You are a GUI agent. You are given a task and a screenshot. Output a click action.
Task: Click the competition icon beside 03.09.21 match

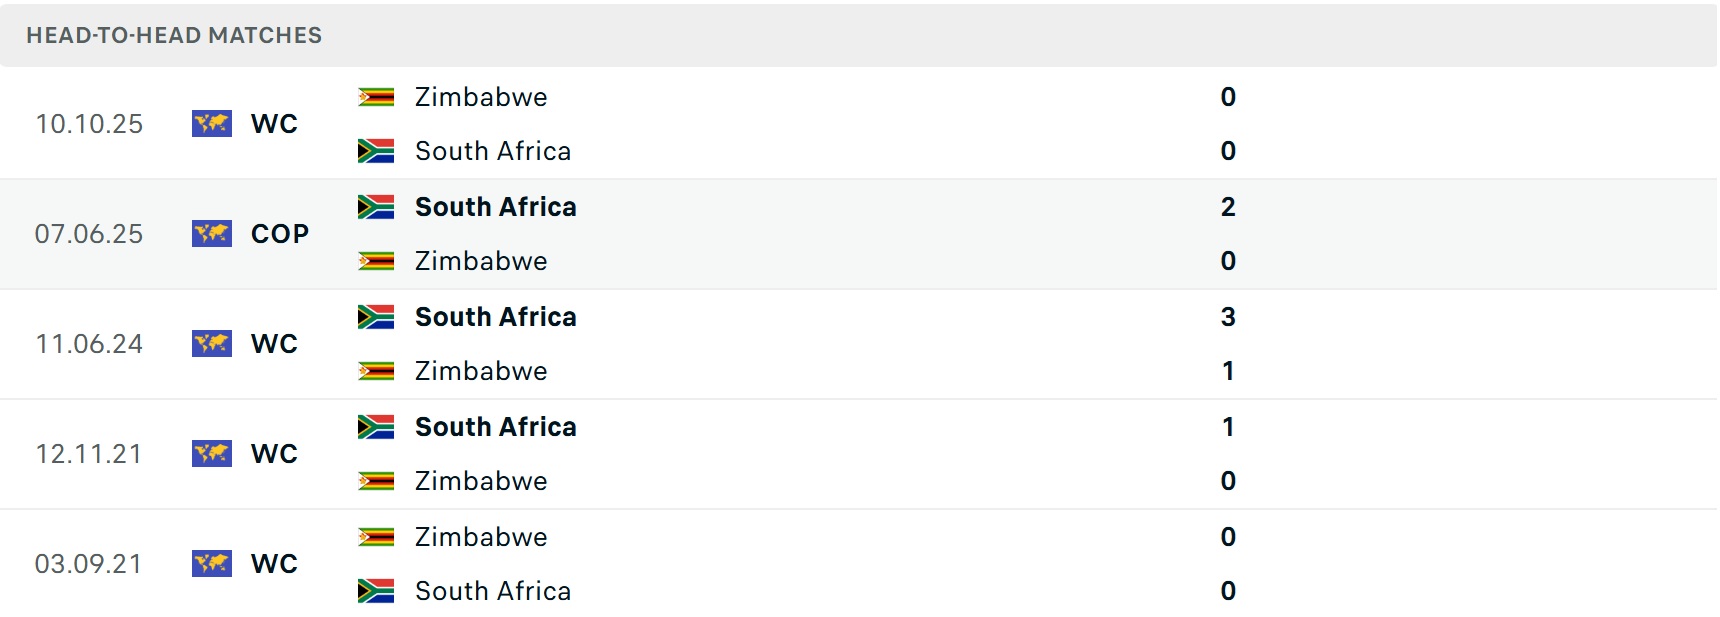point(211,564)
